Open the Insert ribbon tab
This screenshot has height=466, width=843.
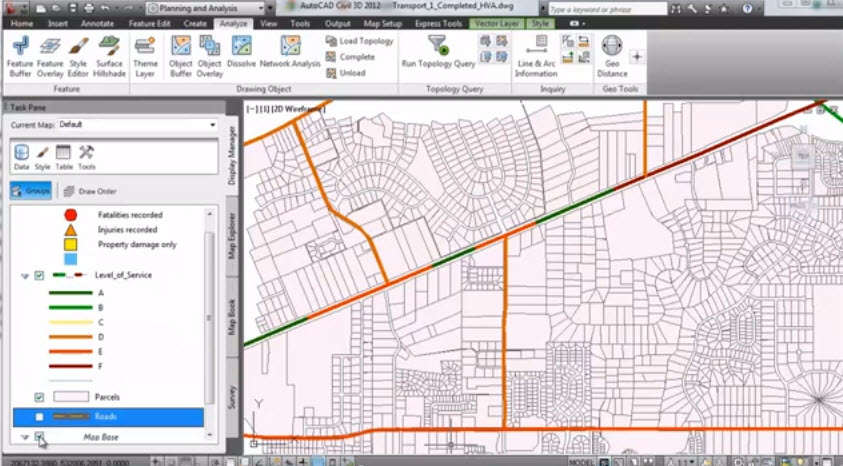(x=58, y=24)
